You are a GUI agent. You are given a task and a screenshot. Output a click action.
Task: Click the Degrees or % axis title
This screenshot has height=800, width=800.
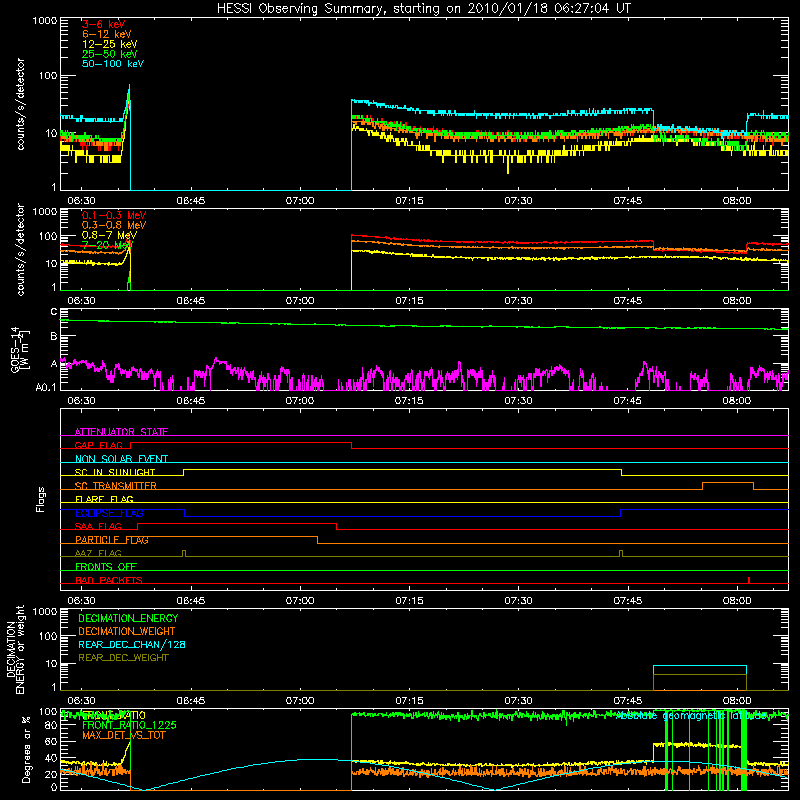pyautogui.click(x=26, y=749)
